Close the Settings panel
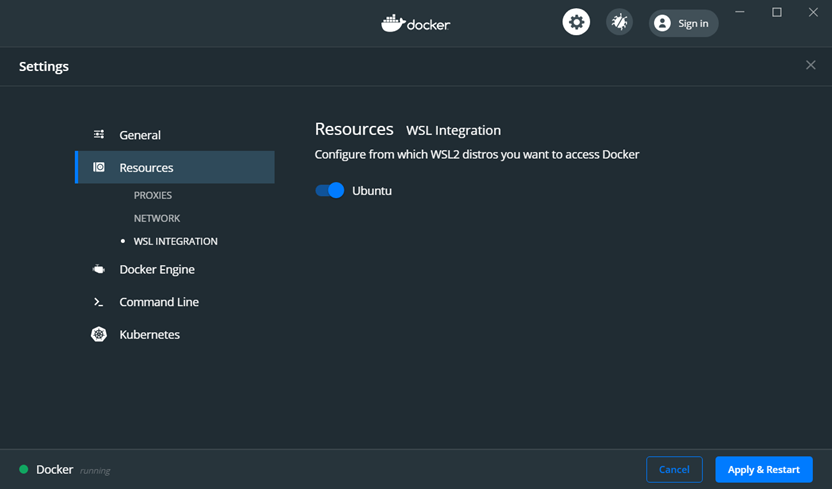This screenshot has height=489, width=832. pos(810,65)
